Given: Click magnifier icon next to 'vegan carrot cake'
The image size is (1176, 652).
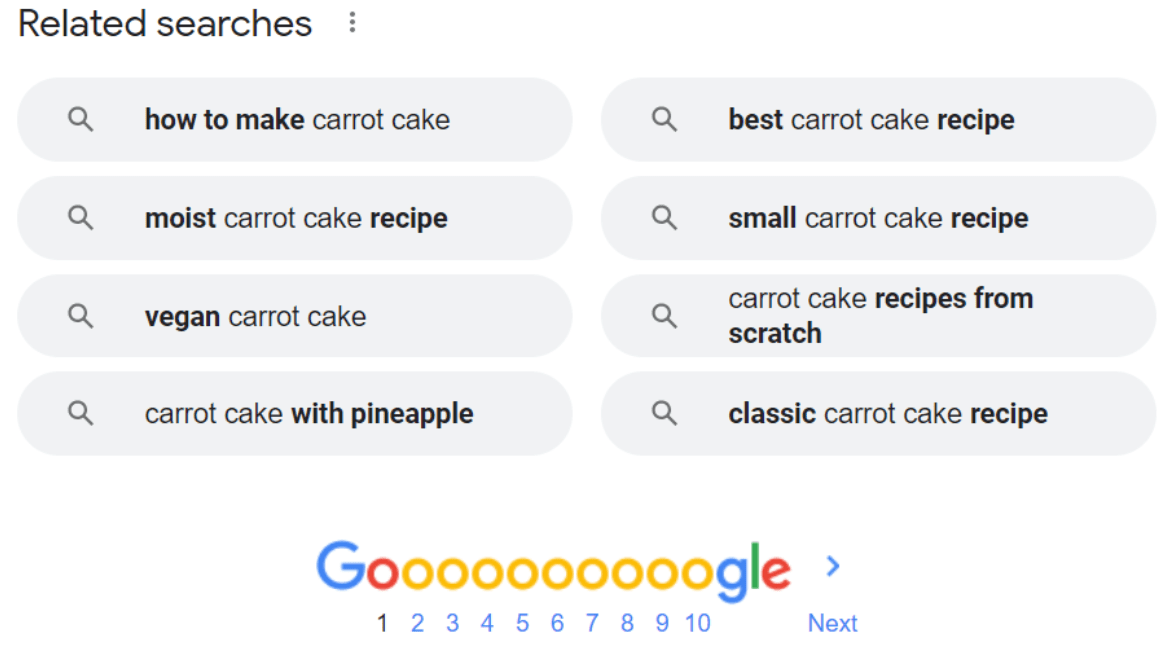Looking at the screenshot, I should tap(80, 316).
